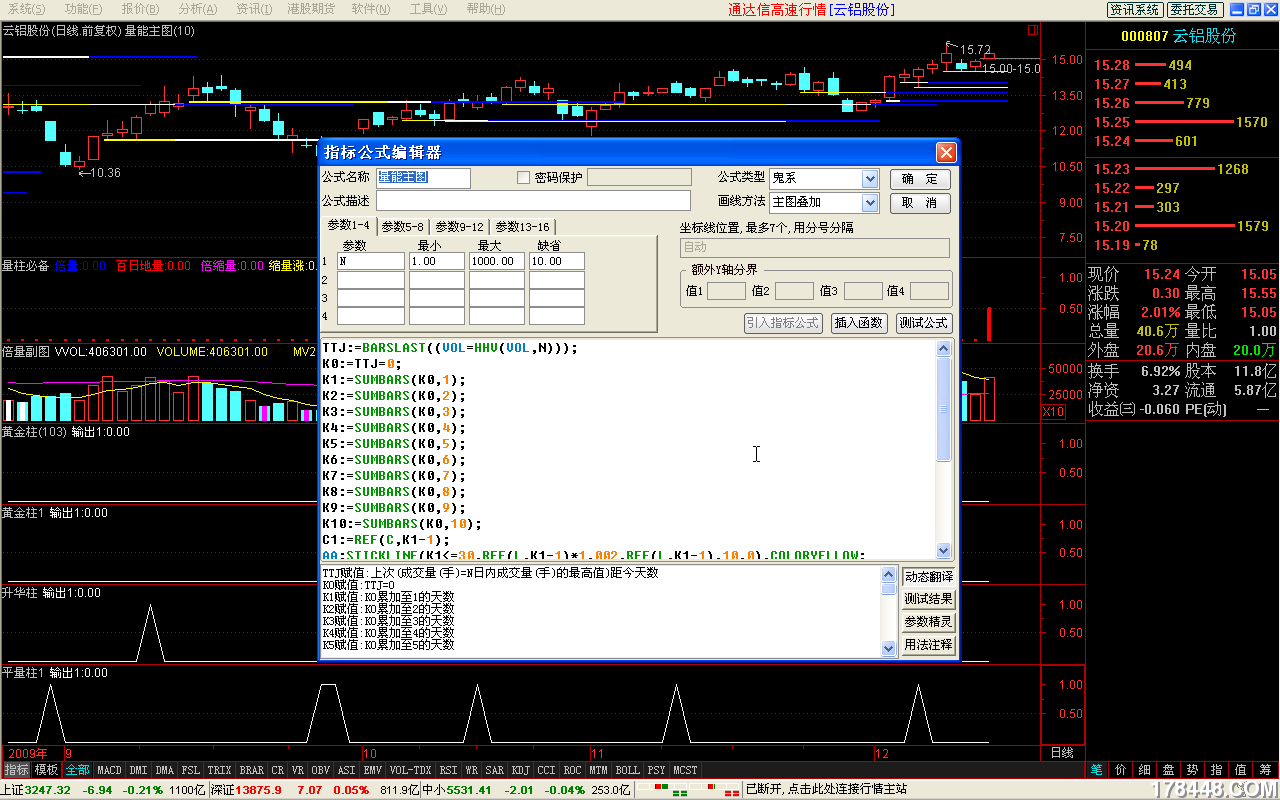Switch to the KDJ indicator
This screenshot has height=800, width=1280.
point(520,770)
